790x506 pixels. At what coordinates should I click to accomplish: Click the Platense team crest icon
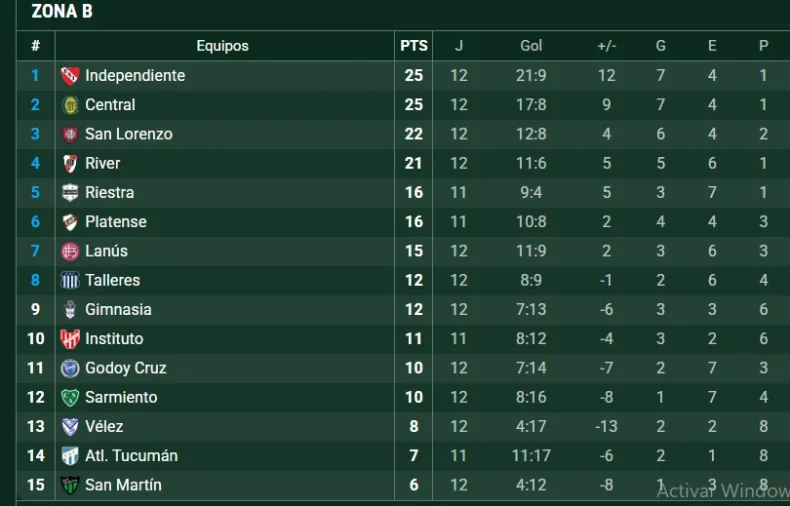70,222
